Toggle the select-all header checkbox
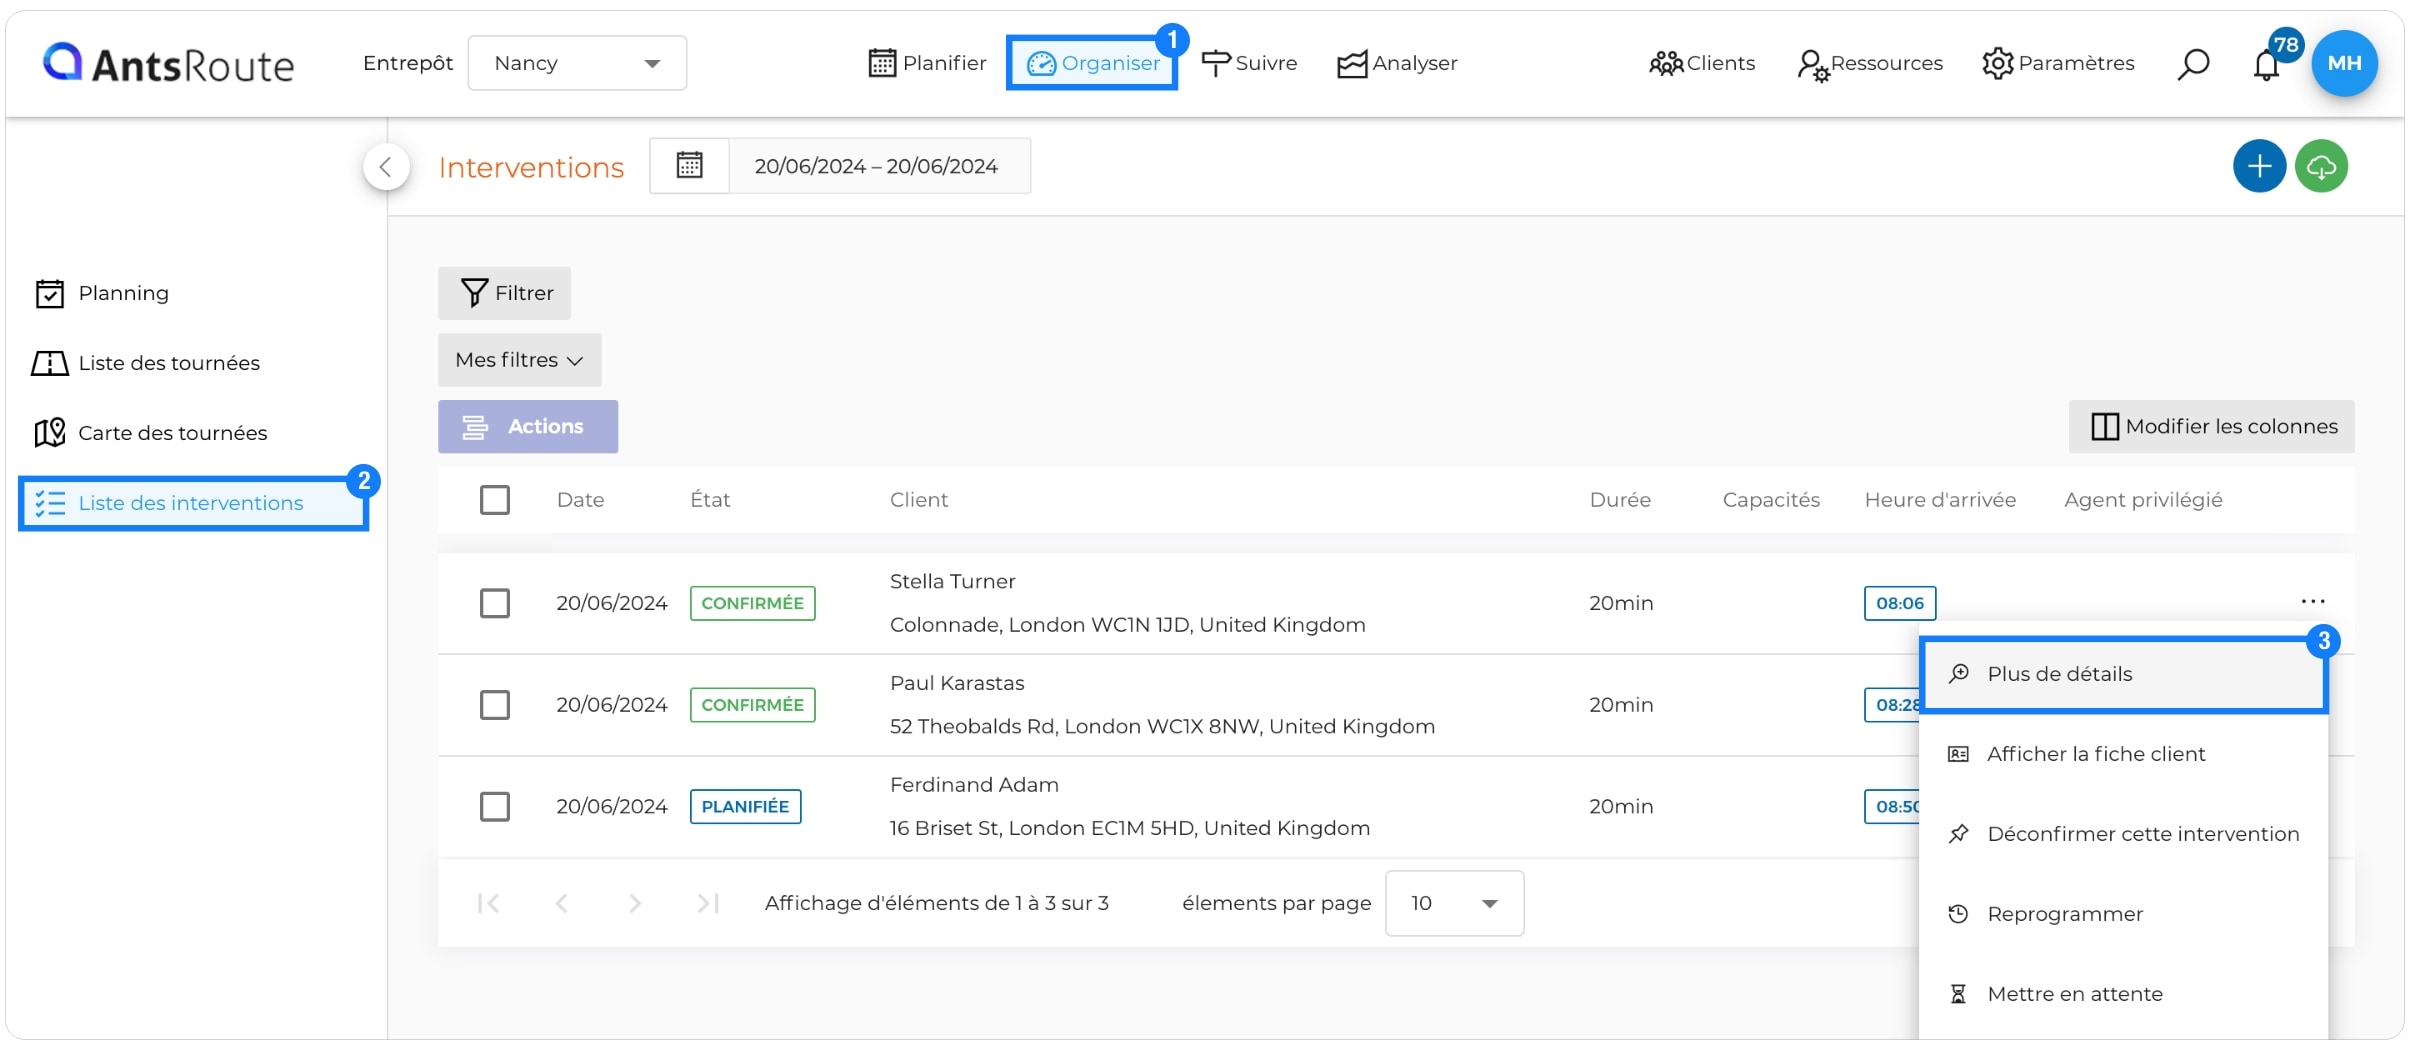 pos(495,500)
